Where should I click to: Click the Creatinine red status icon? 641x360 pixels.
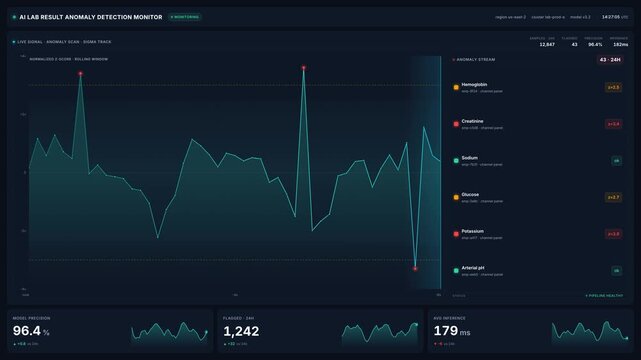point(456,124)
